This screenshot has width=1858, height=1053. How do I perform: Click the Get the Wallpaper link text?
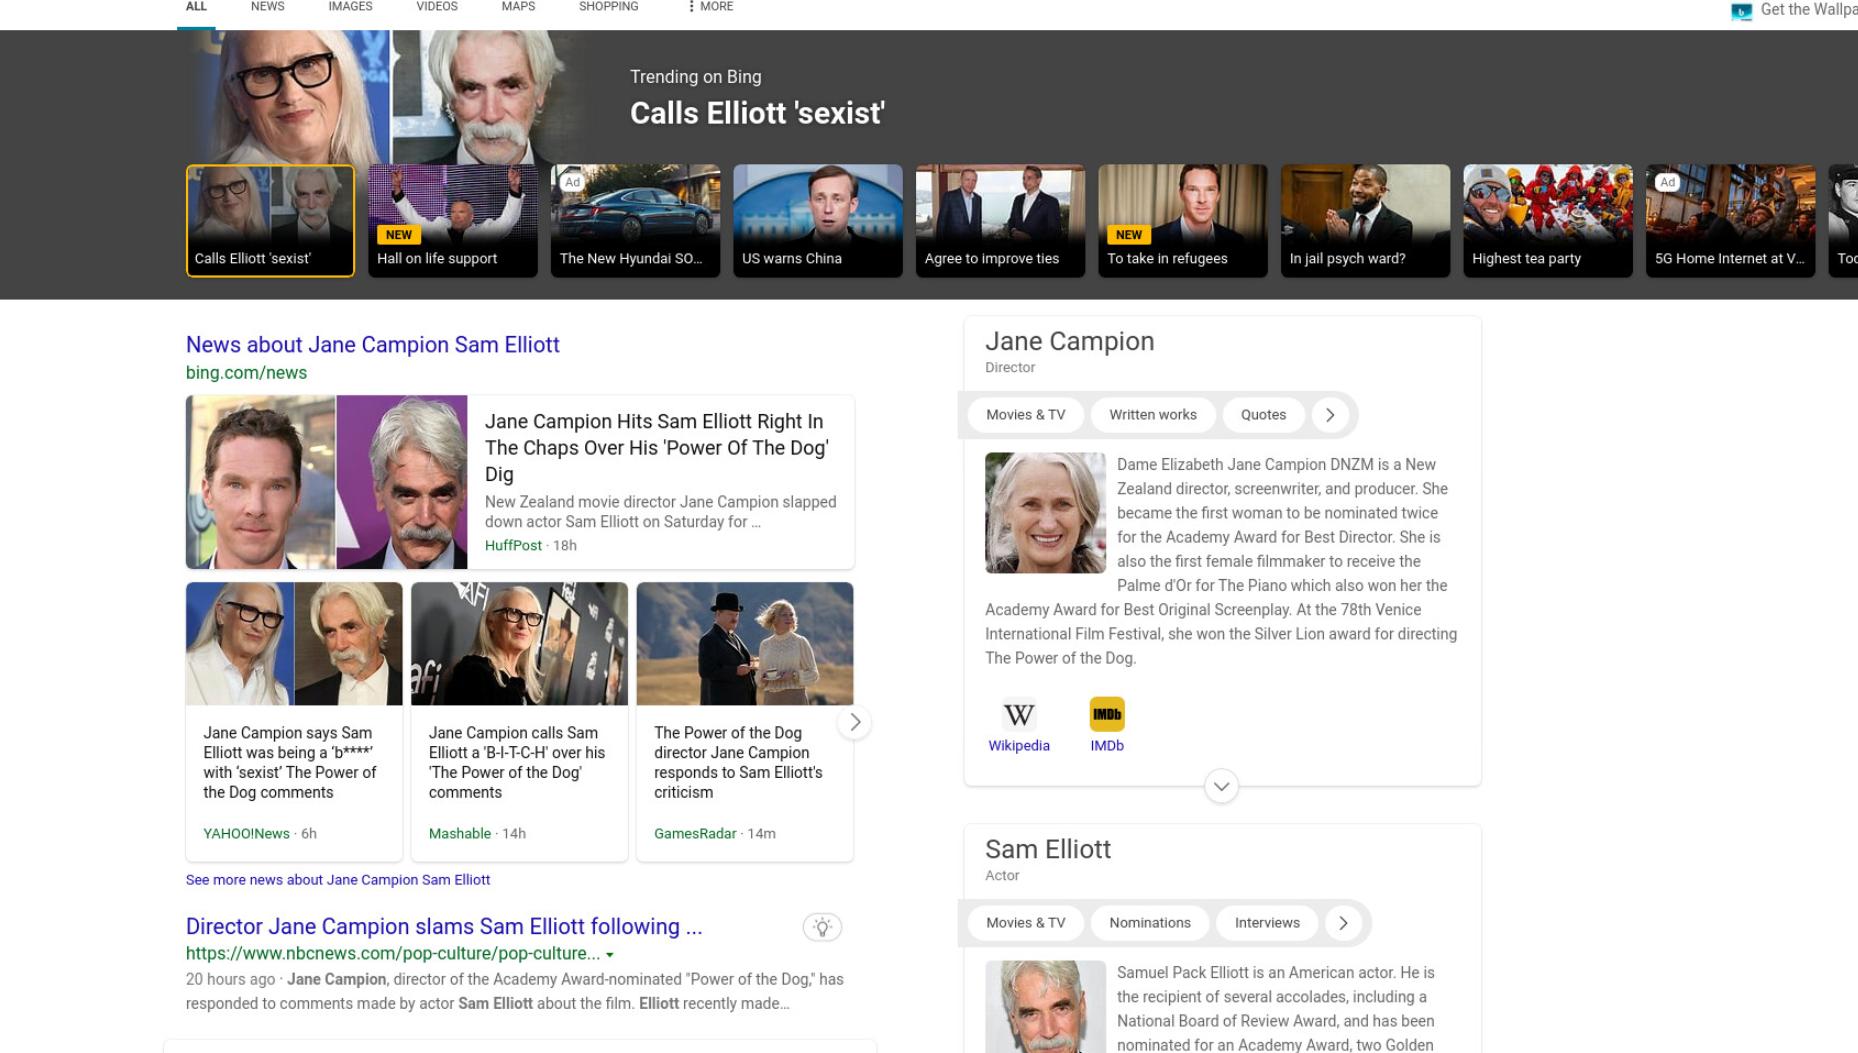click(x=1808, y=10)
